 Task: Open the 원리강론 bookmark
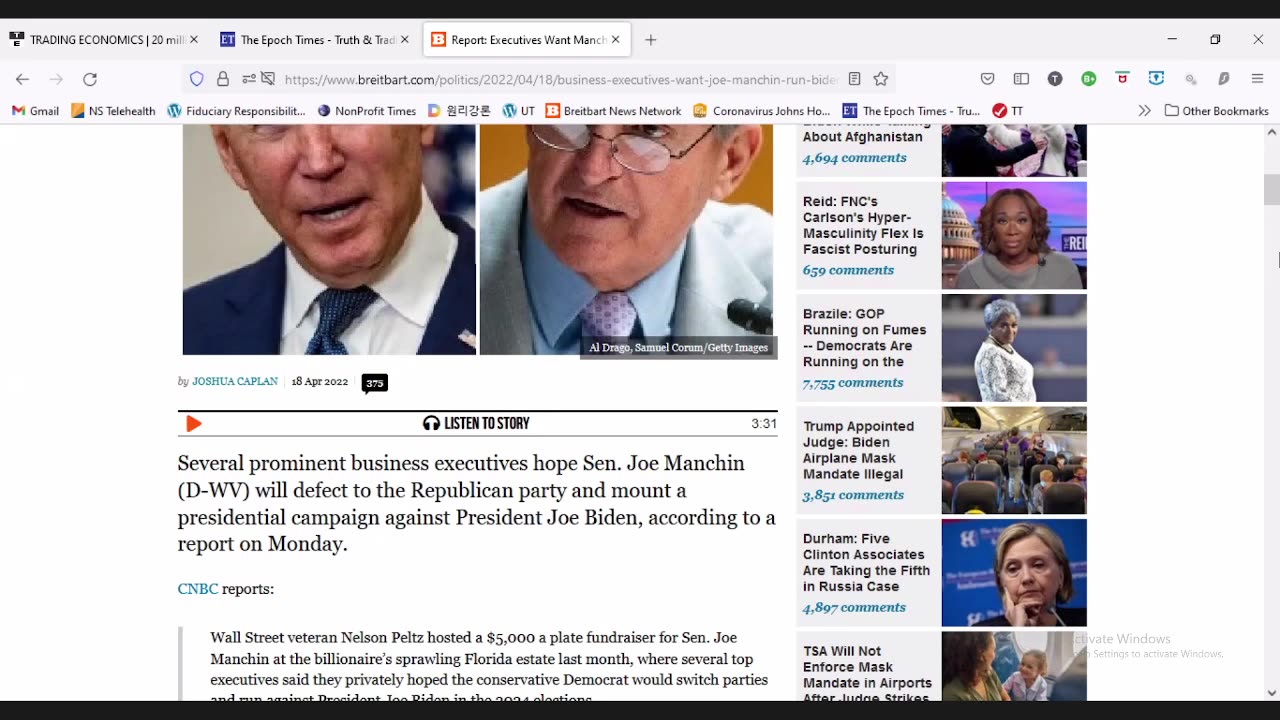(459, 111)
